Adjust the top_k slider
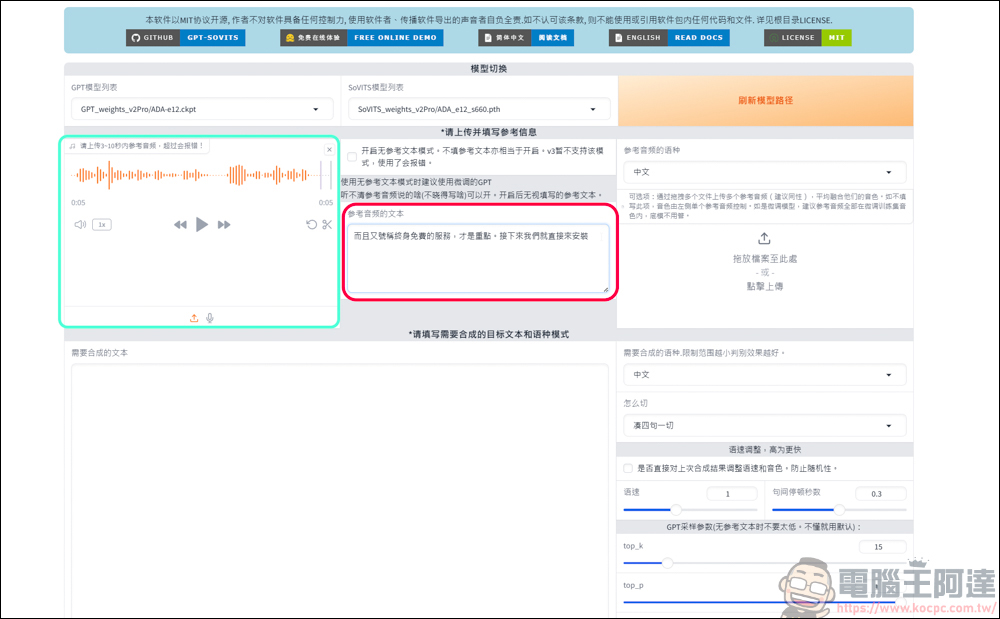Viewport: 1000px width, 619px height. click(765, 563)
